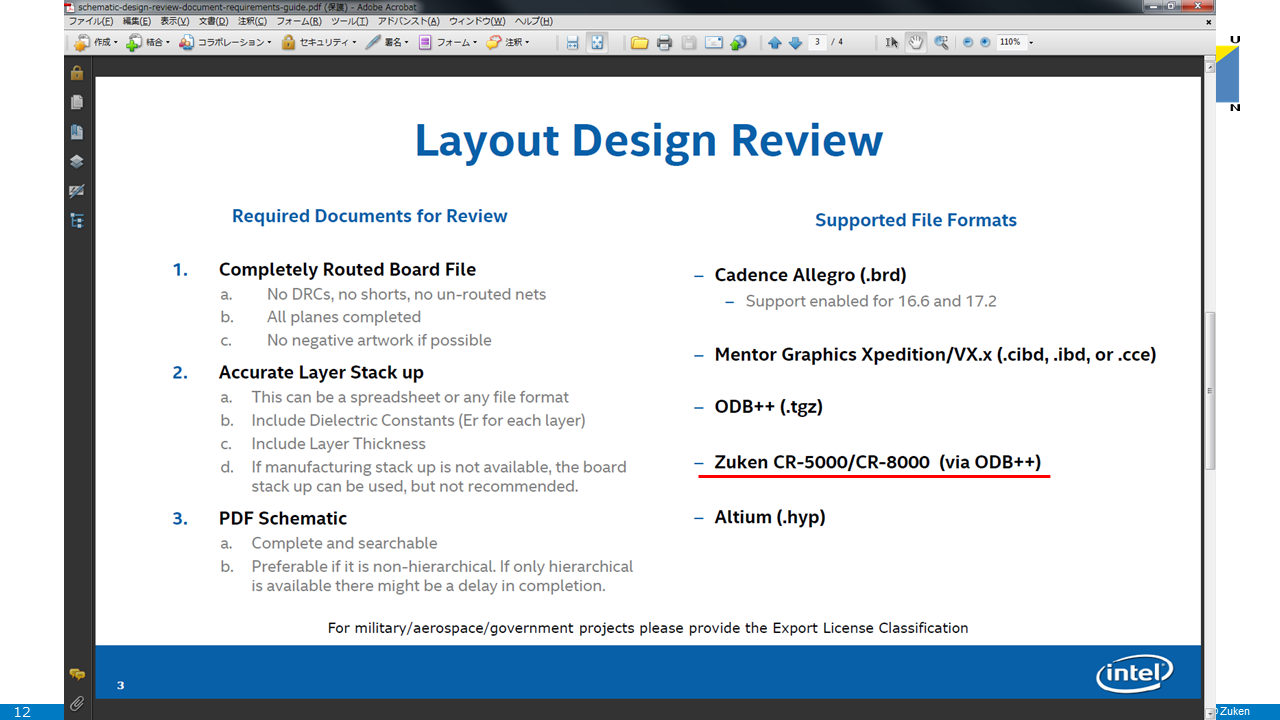Expand the zoom percentage dropdown arrow
1280x720 pixels.
click(1031, 43)
